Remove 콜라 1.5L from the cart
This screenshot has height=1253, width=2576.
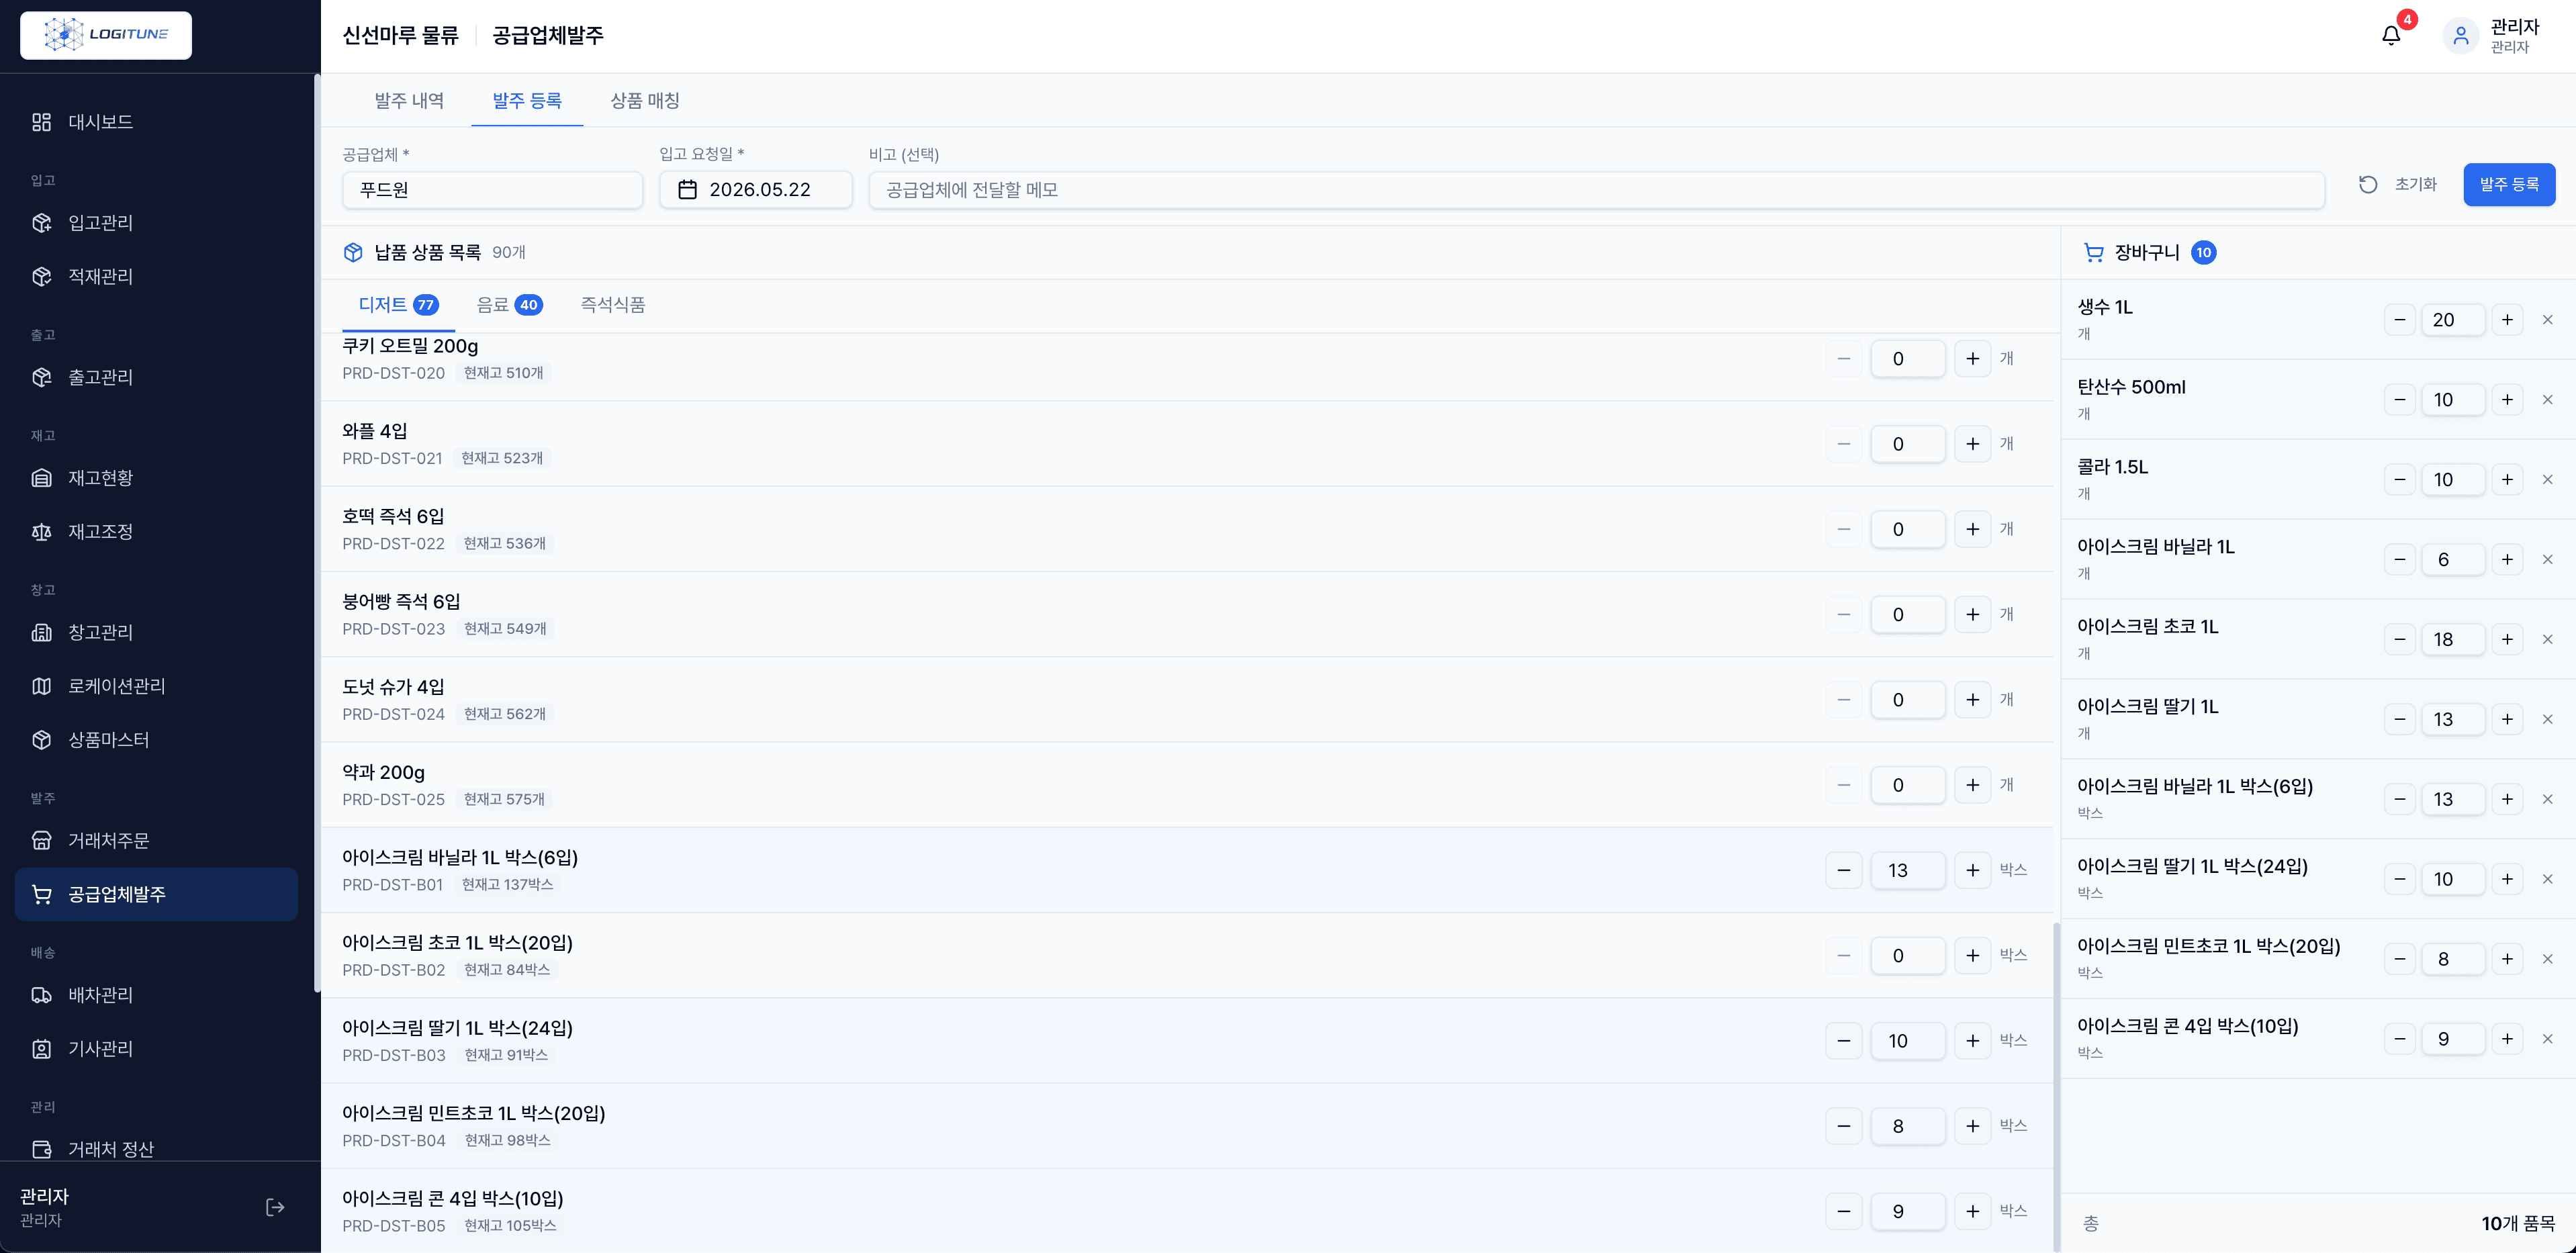click(2547, 480)
